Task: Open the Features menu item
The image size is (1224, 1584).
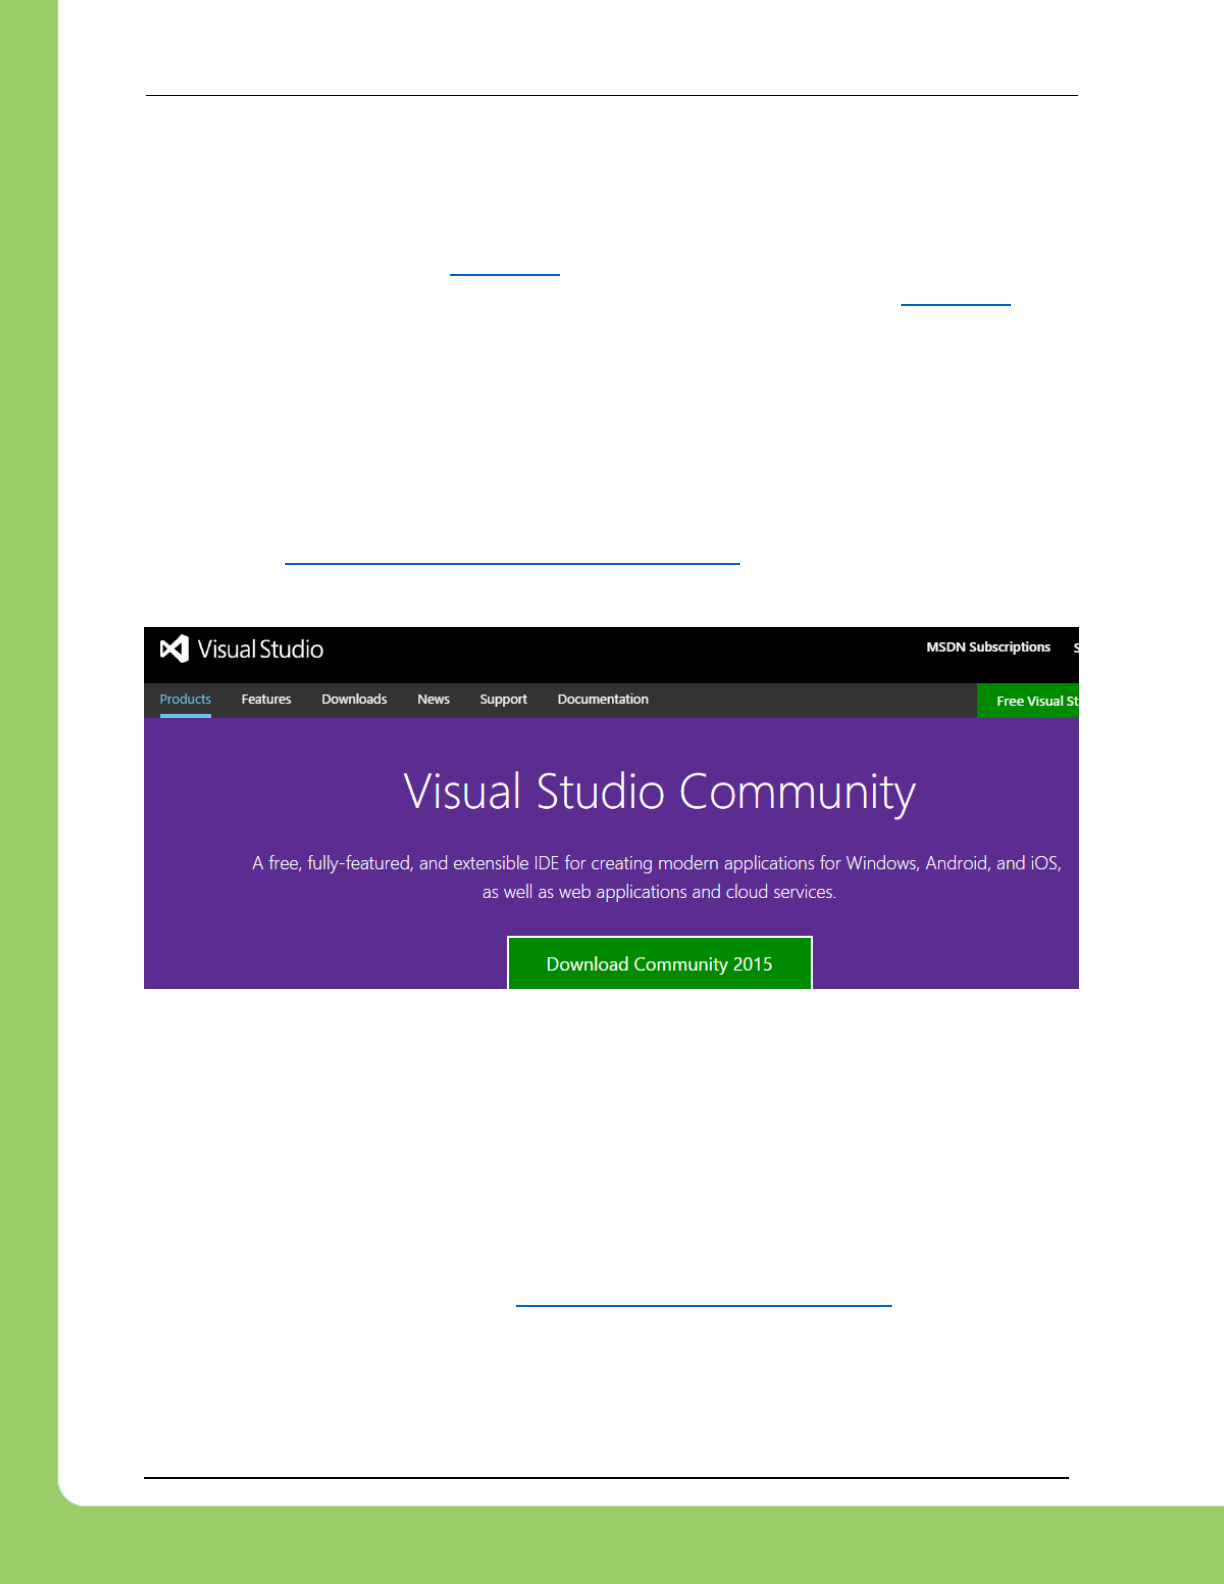Action: click(266, 699)
